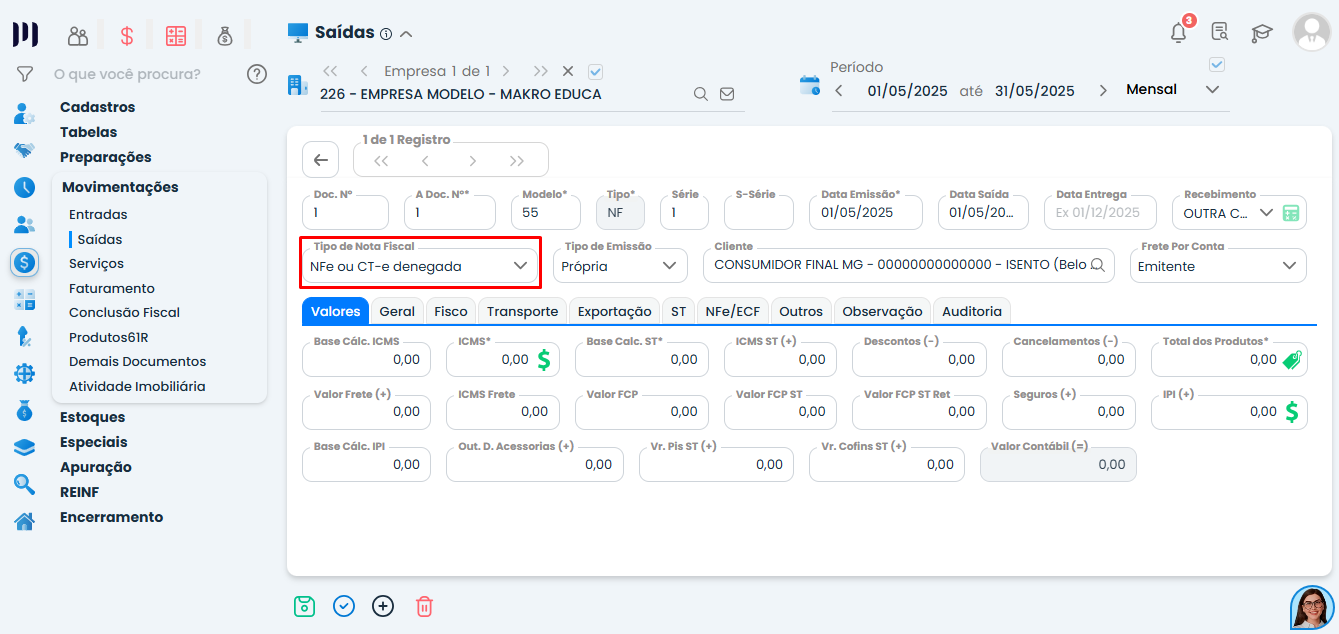The image size is (1339, 634).
Task: Click the red trash delete icon
Action: pos(424,606)
